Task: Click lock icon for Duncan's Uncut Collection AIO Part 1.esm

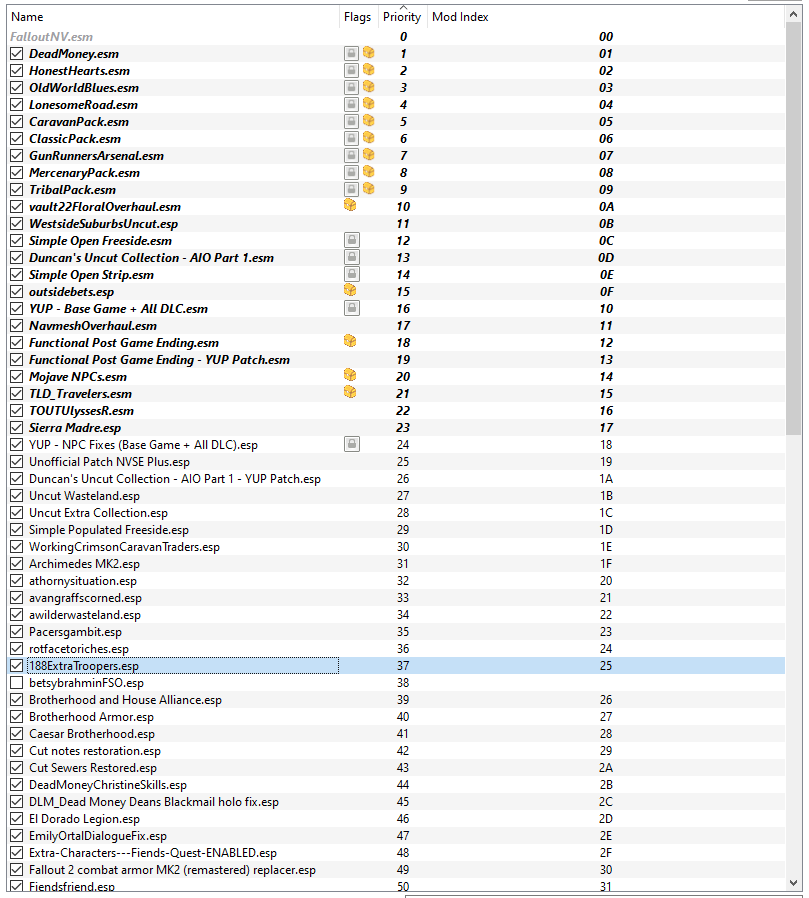Action: tap(352, 258)
